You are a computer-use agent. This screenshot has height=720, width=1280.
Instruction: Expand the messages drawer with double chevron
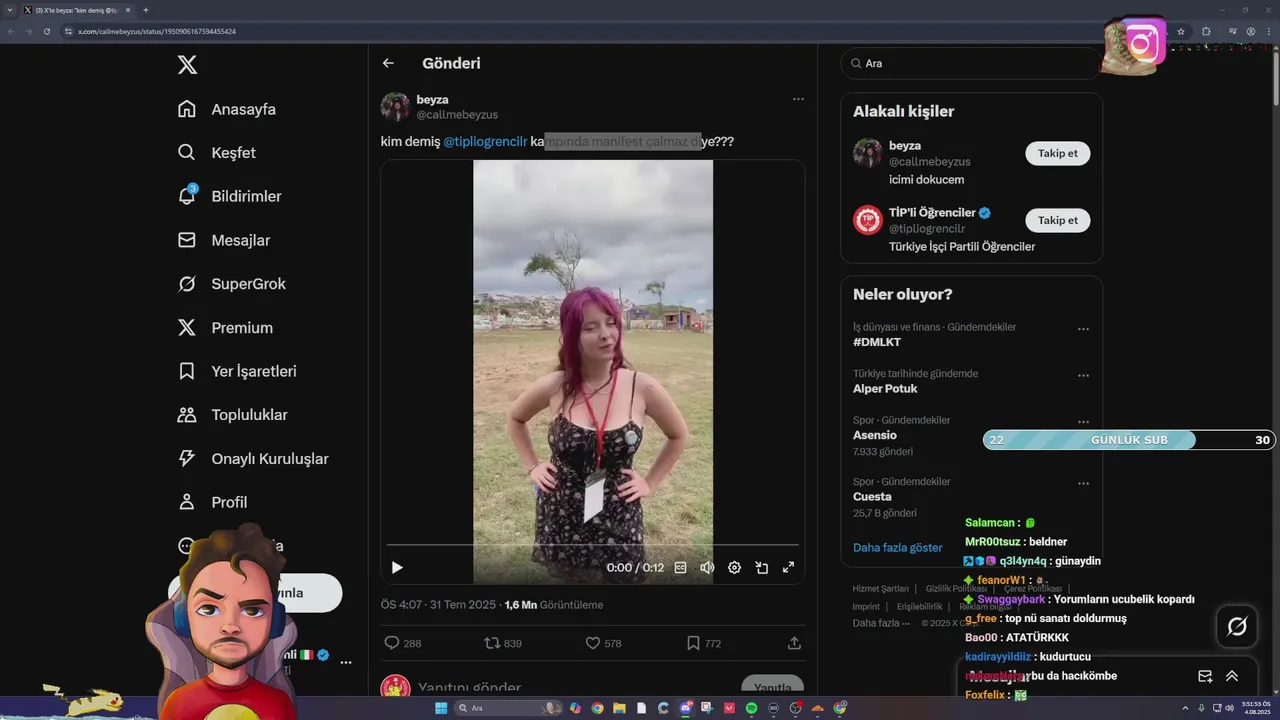point(1232,676)
